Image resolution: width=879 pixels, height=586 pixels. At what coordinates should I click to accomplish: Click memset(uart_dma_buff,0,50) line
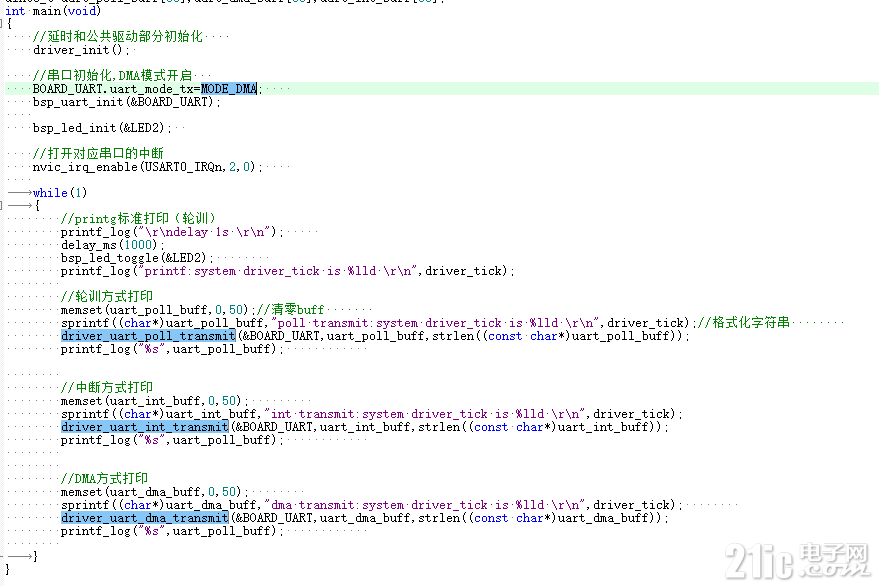click(x=155, y=492)
